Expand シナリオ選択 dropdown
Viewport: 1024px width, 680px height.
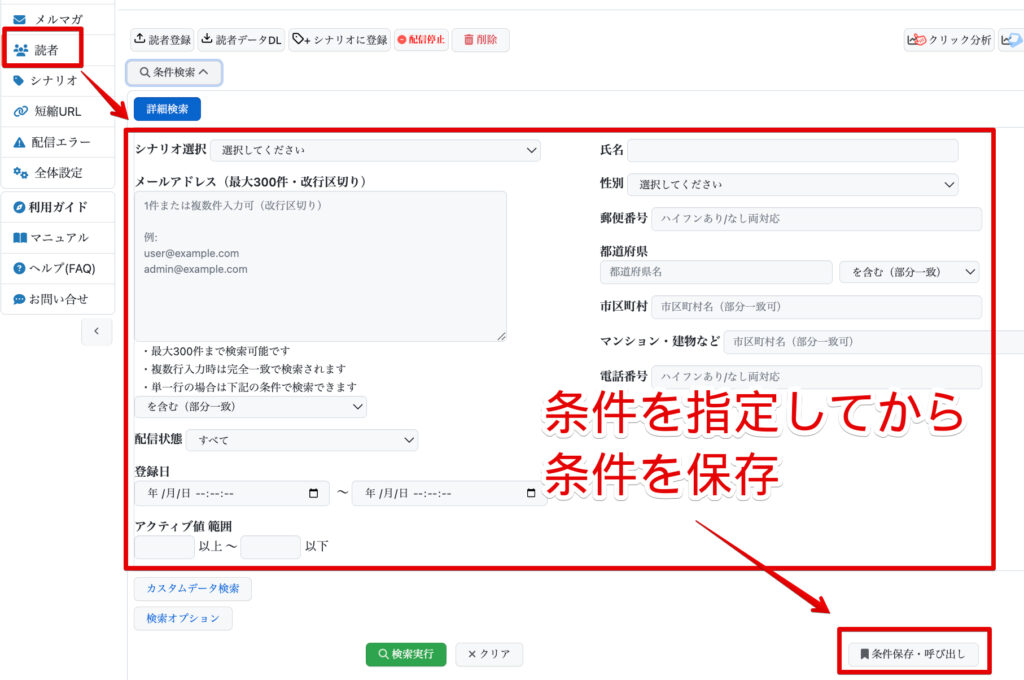[375, 150]
